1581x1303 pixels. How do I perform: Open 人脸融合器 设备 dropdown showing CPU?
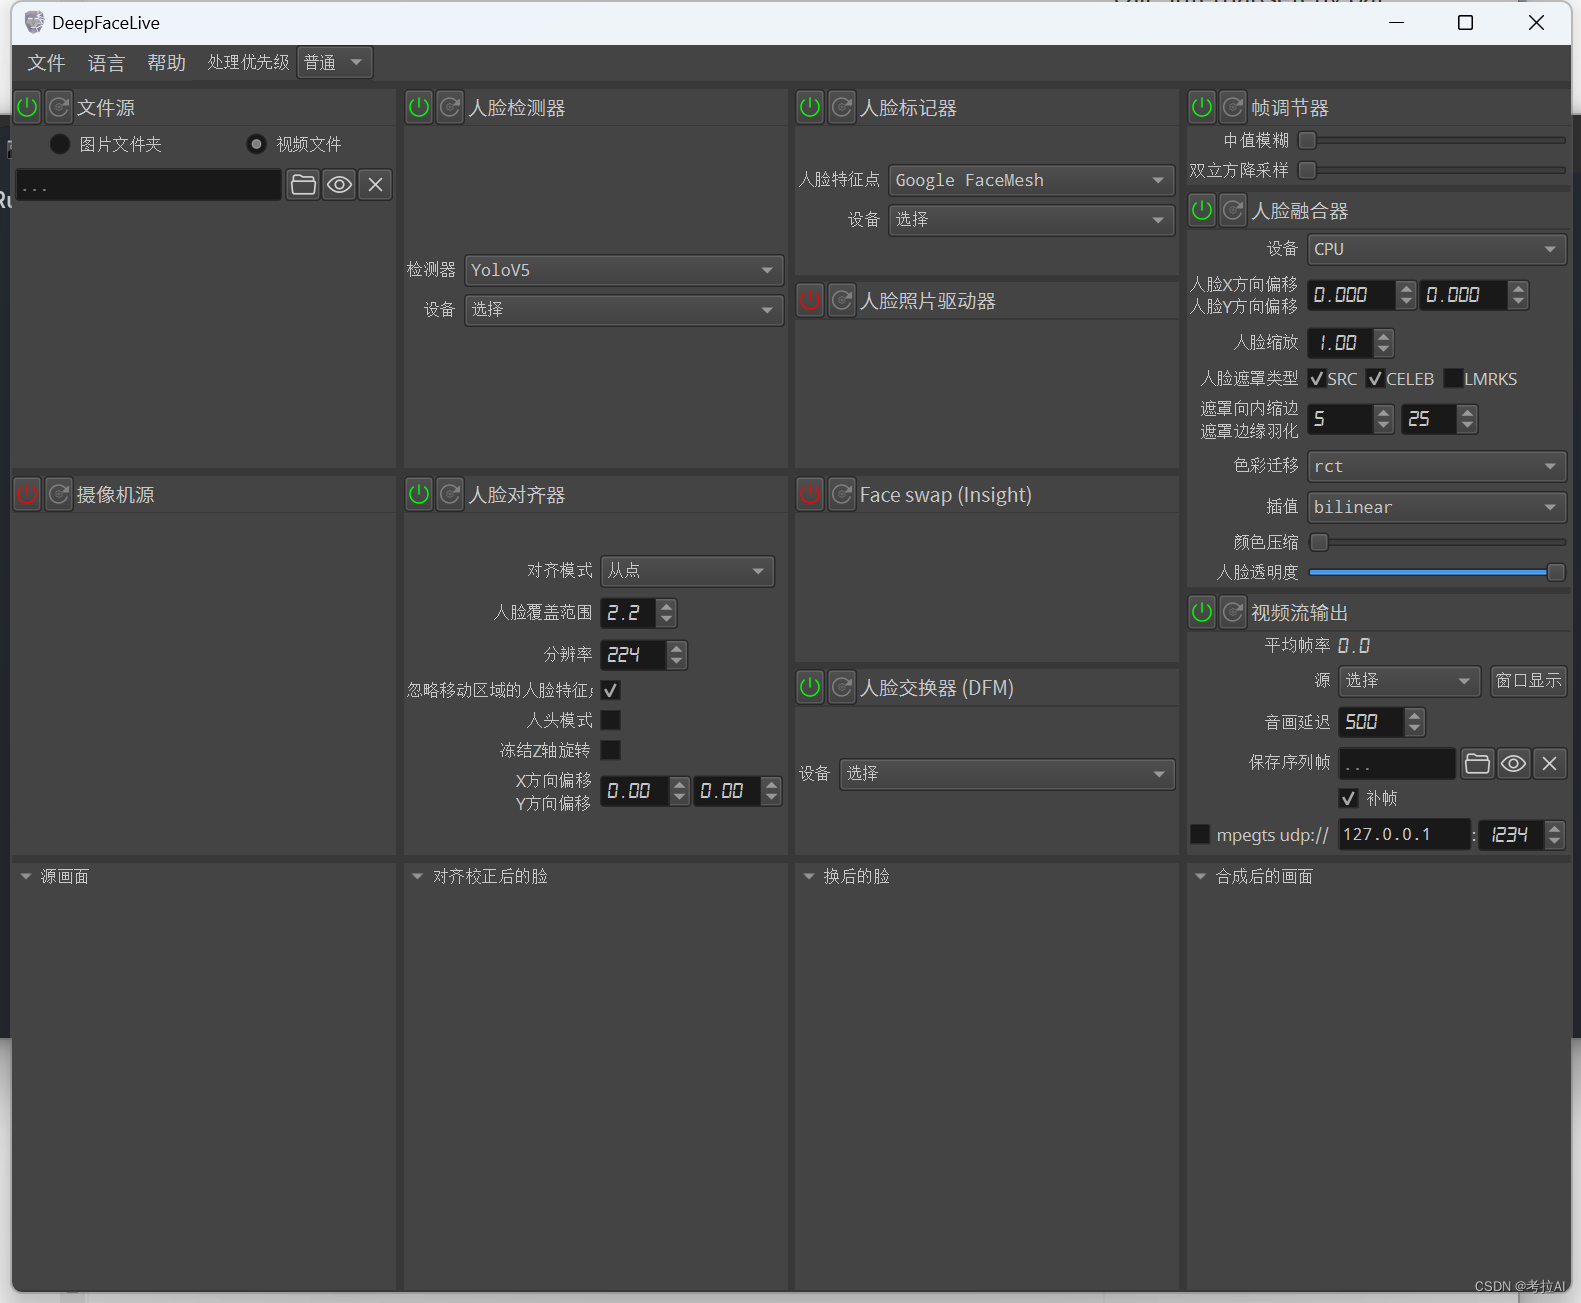pyautogui.click(x=1436, y=249)
